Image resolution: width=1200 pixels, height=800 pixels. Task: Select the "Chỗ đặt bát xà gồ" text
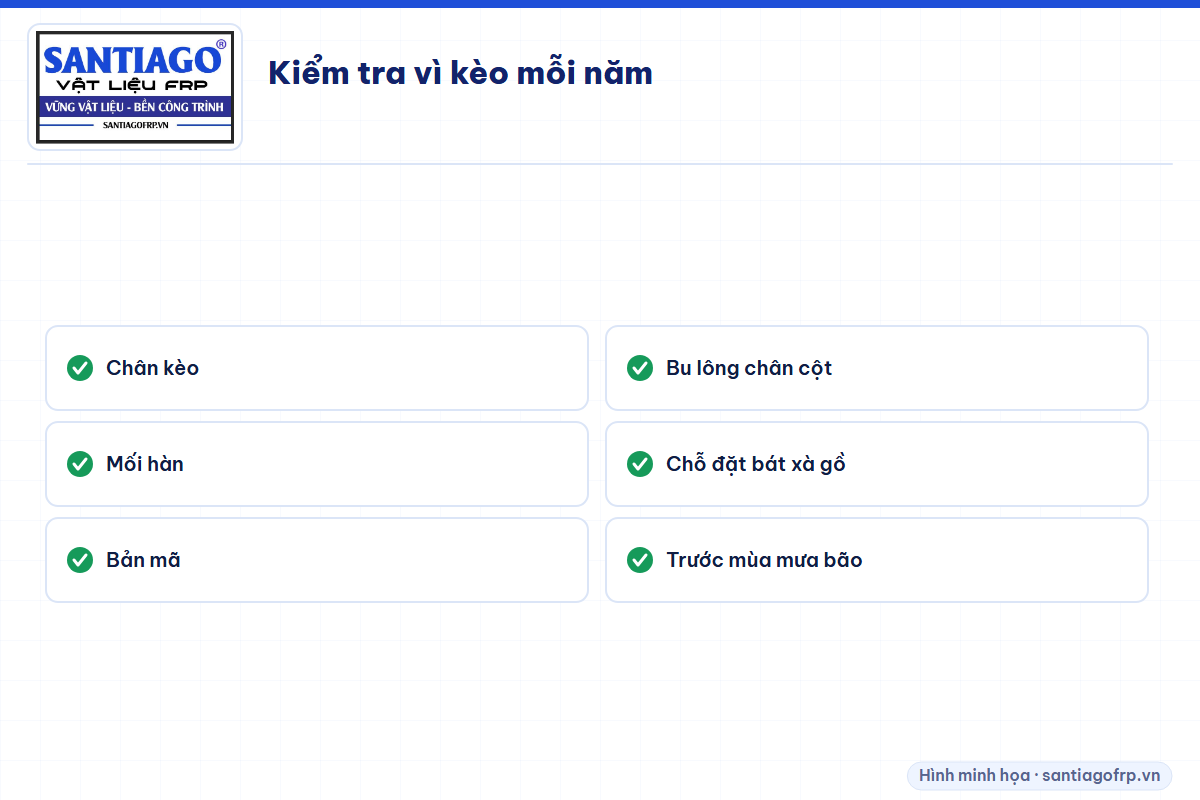[x=756, y=464]
